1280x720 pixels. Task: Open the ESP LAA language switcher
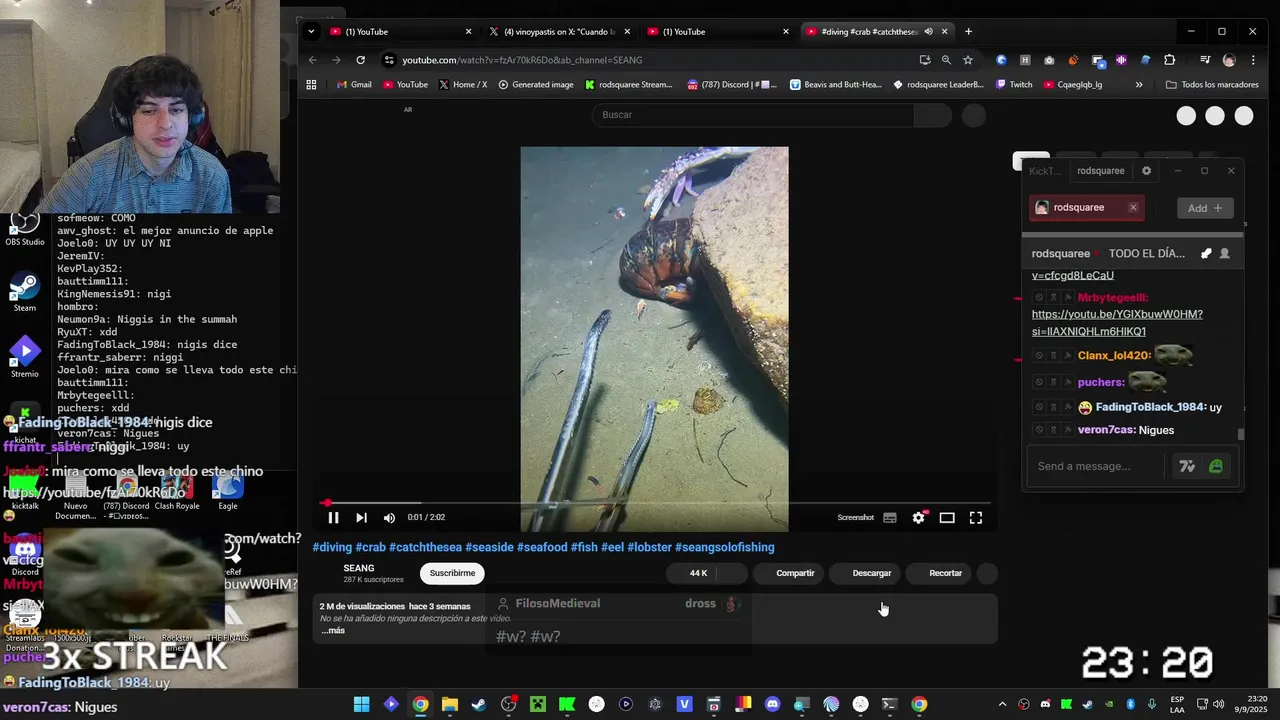(1177, 704)
